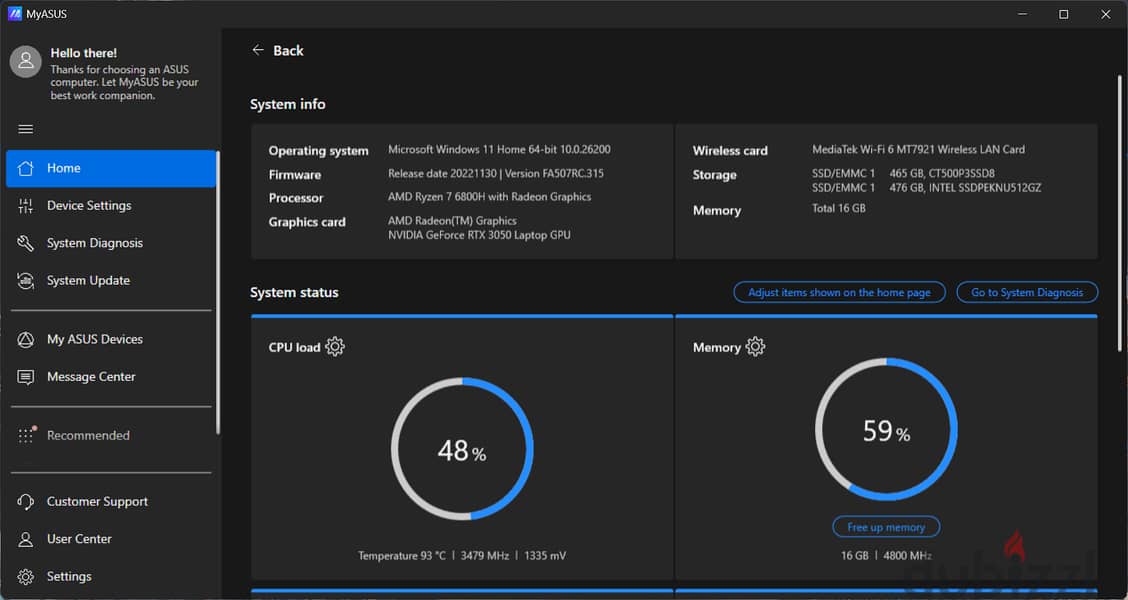Click the Memory 59% circular gauge

pos(886,429)
